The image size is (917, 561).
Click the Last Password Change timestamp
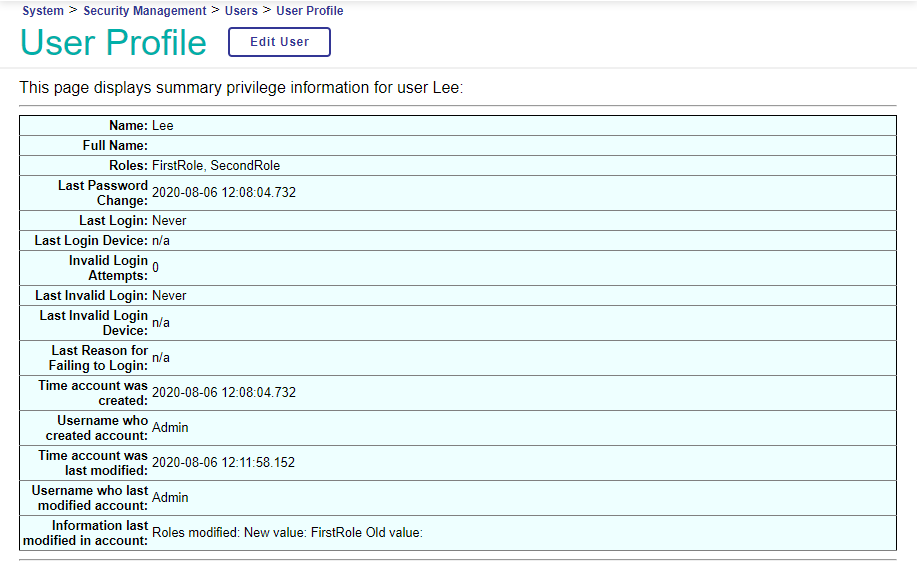224,193
